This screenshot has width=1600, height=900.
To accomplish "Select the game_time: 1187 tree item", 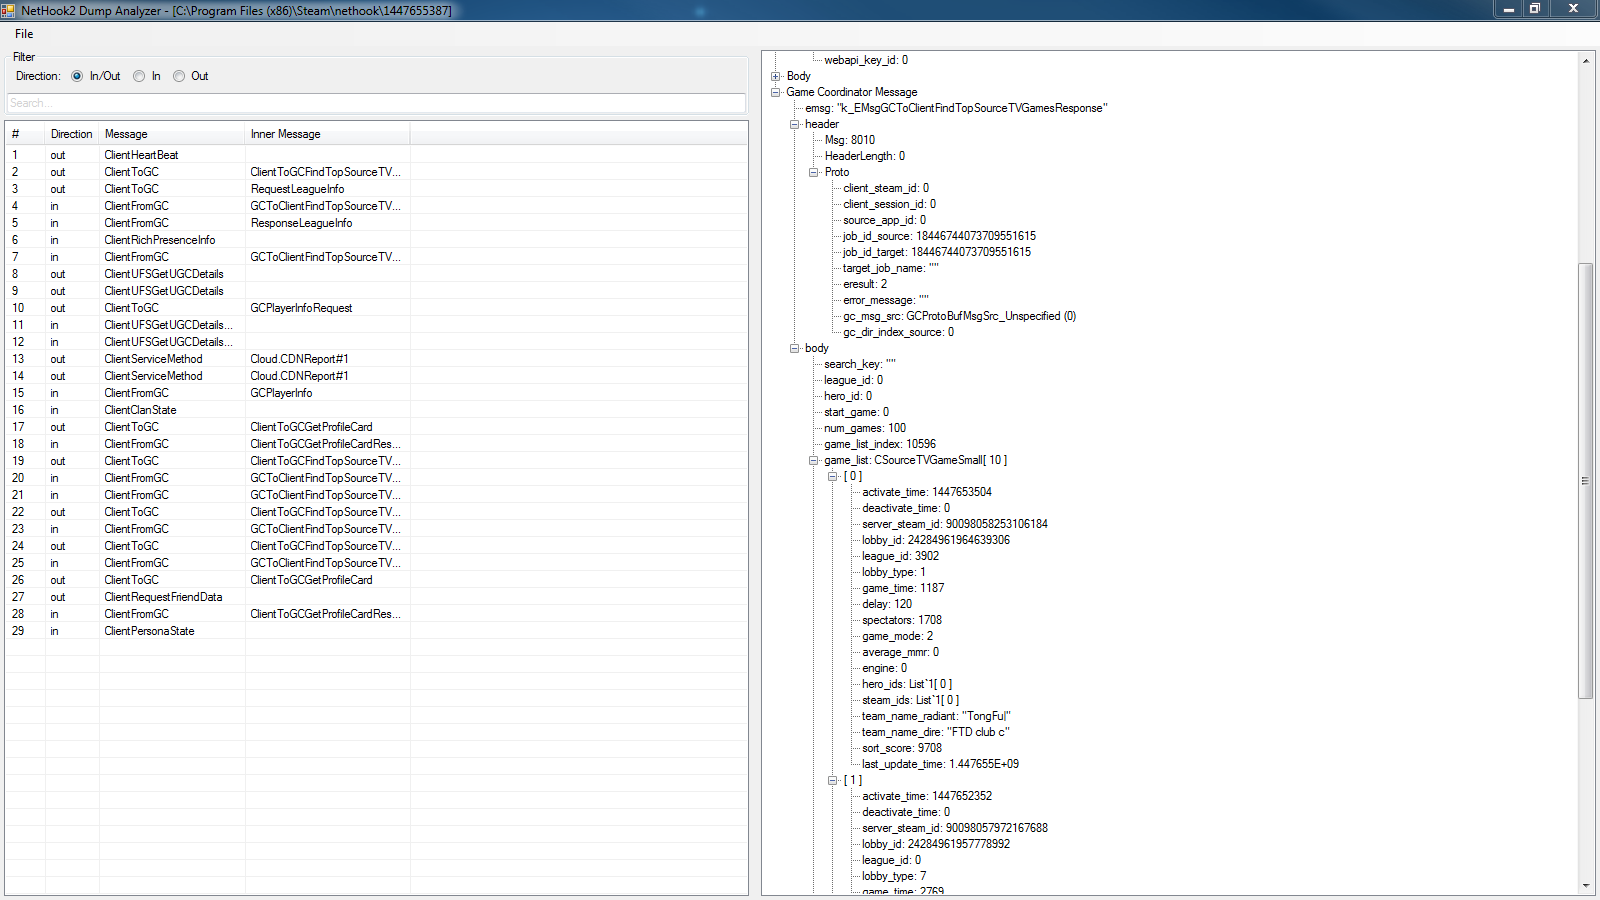I will 902,588.
